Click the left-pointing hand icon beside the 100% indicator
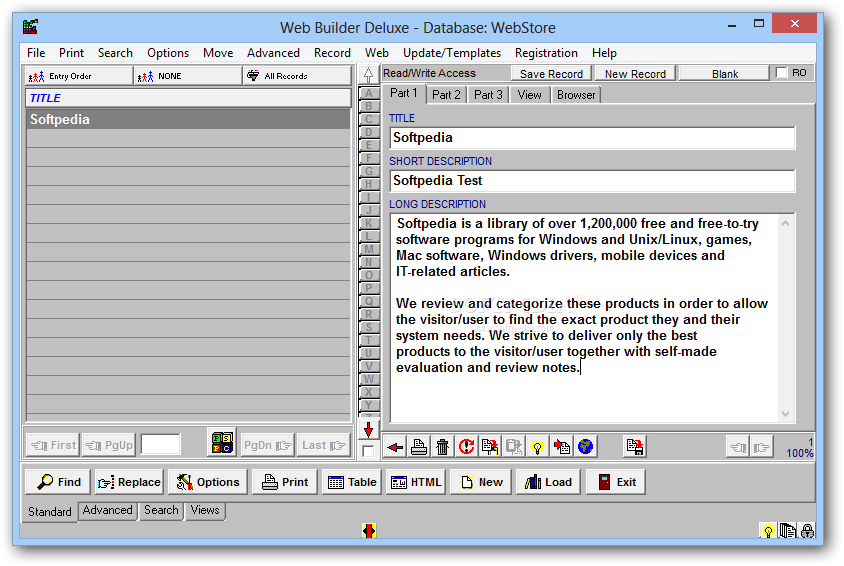Viewport: 844px width, 566px height. pyautogui.click(x=738, y=447)
